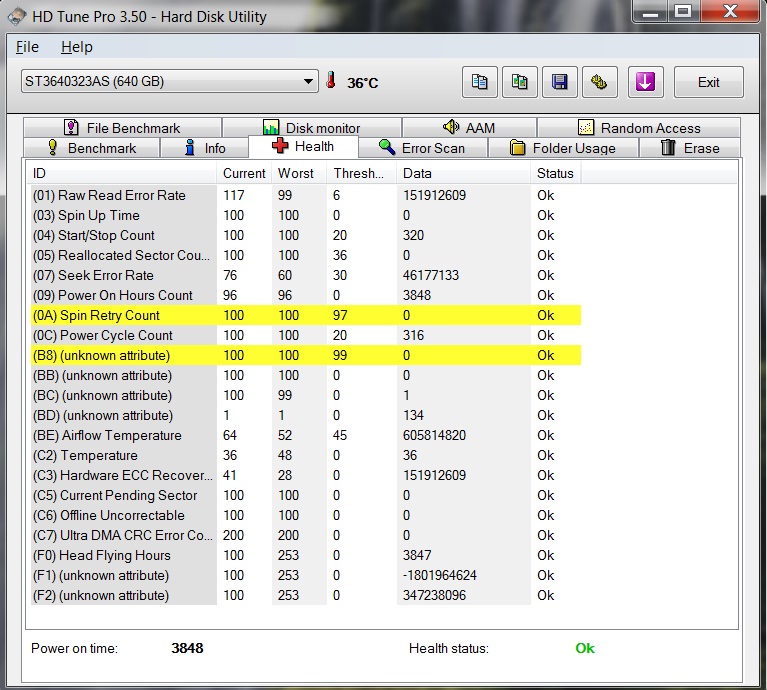Select the (F2) unknown attribute row
Viewport: 767px width, 690px height.
tap(306, 596)
